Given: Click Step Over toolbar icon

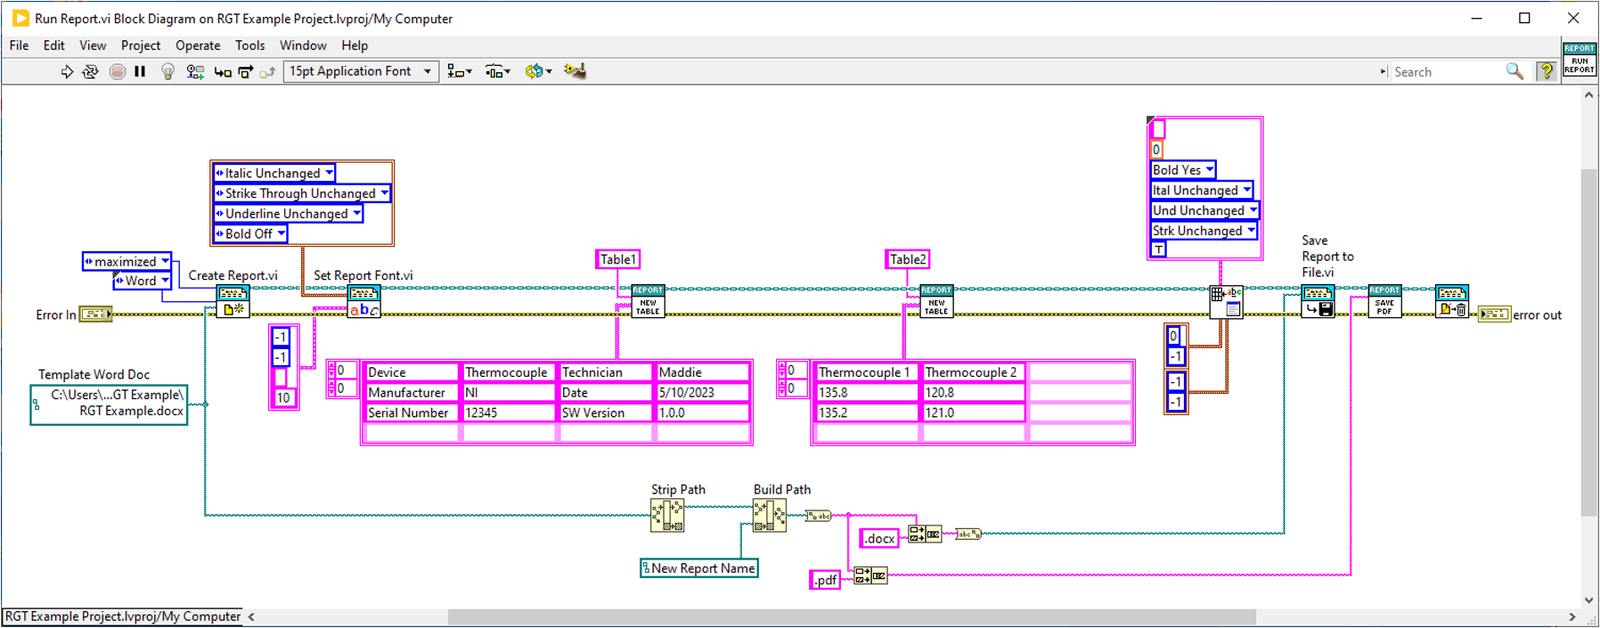Looking at the screenshot, I should click(x=246, y=72).
